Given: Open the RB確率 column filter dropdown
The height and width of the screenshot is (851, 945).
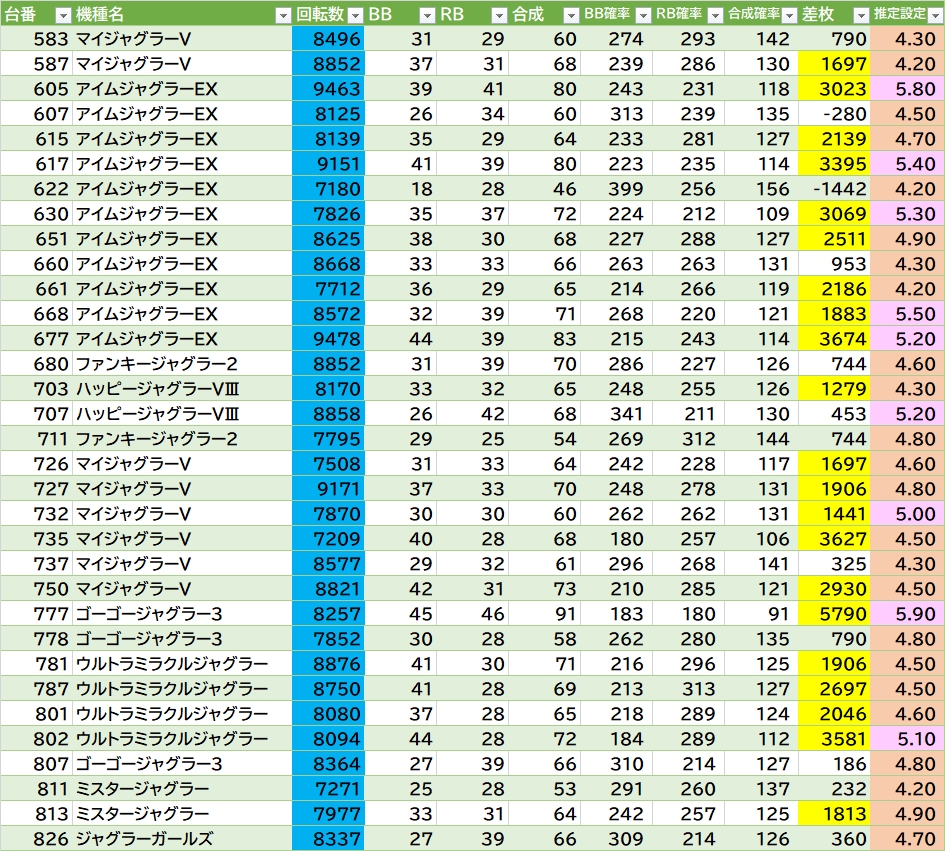Looking at the screenshot, I should pyautogui.click(x=715, y=16).
